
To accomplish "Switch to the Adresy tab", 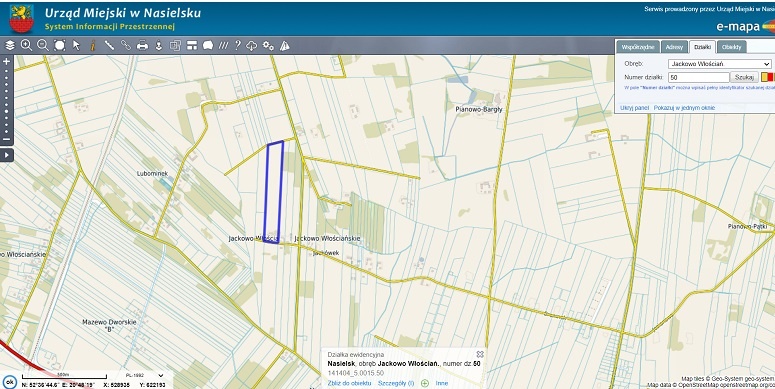I will (674, 47).
